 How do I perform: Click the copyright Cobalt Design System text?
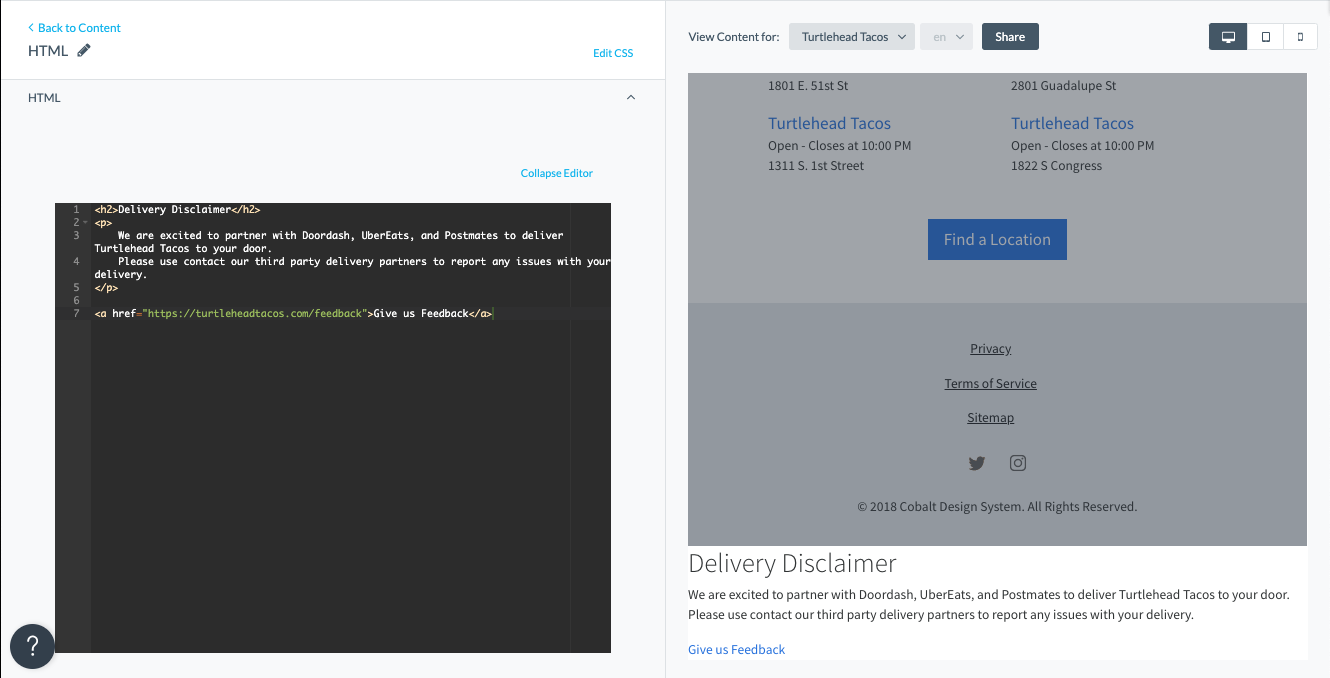coord(997,507)
